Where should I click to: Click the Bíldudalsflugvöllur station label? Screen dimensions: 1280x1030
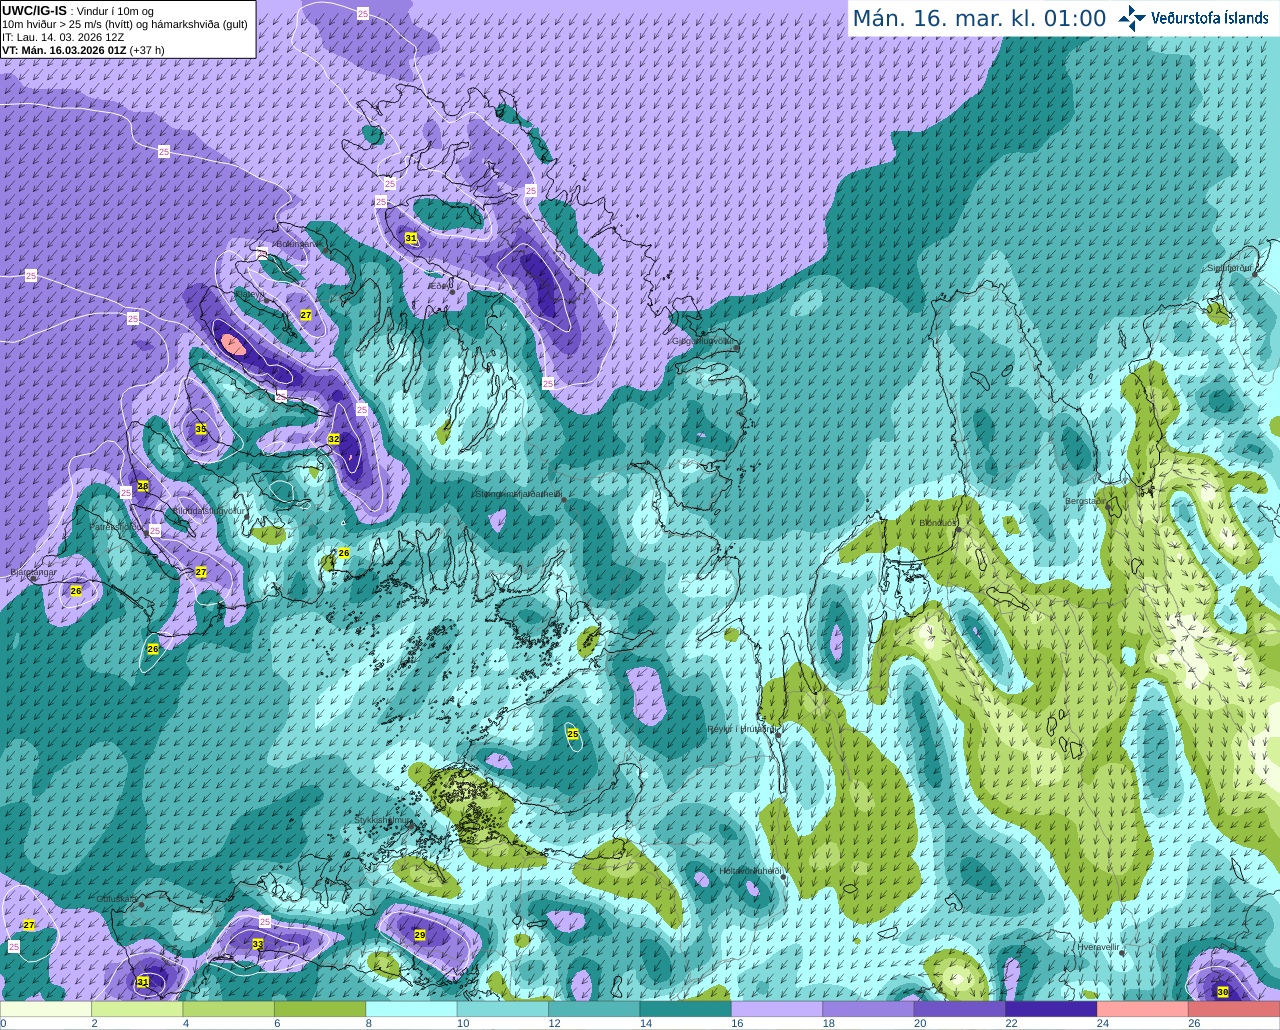point(208,510)
